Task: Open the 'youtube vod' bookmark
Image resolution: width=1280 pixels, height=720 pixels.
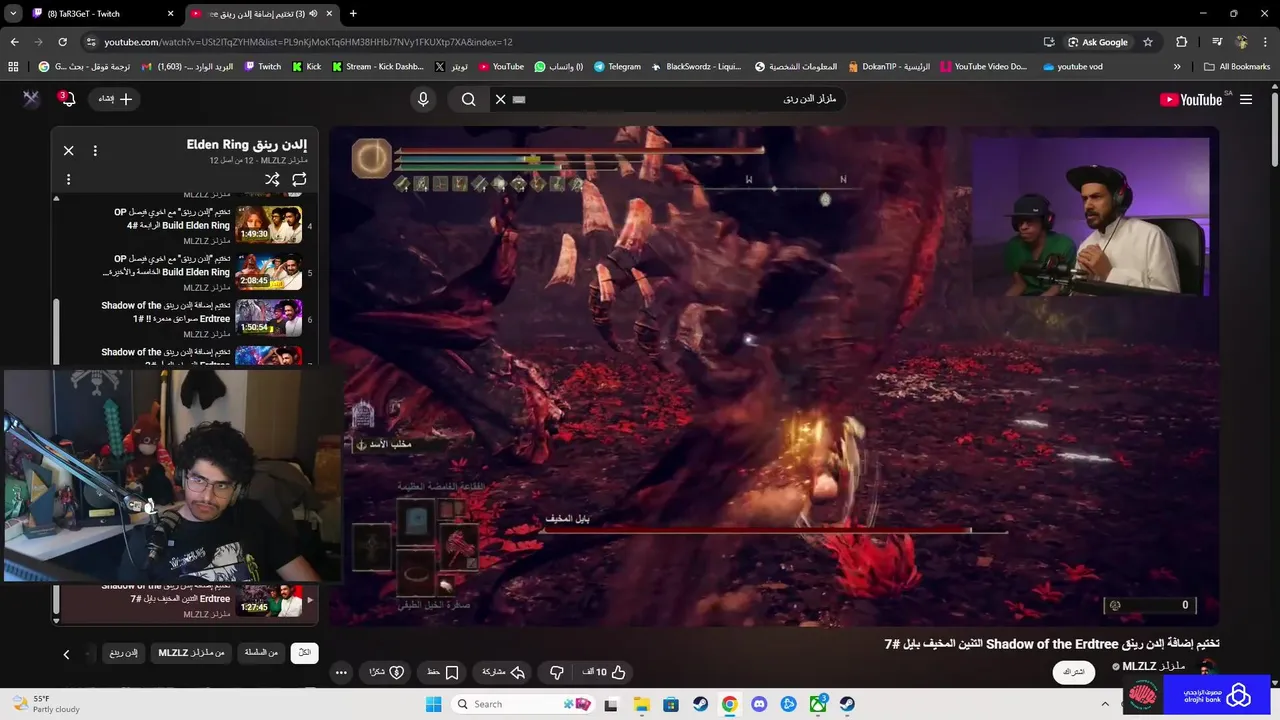Action: point(1073,67)
